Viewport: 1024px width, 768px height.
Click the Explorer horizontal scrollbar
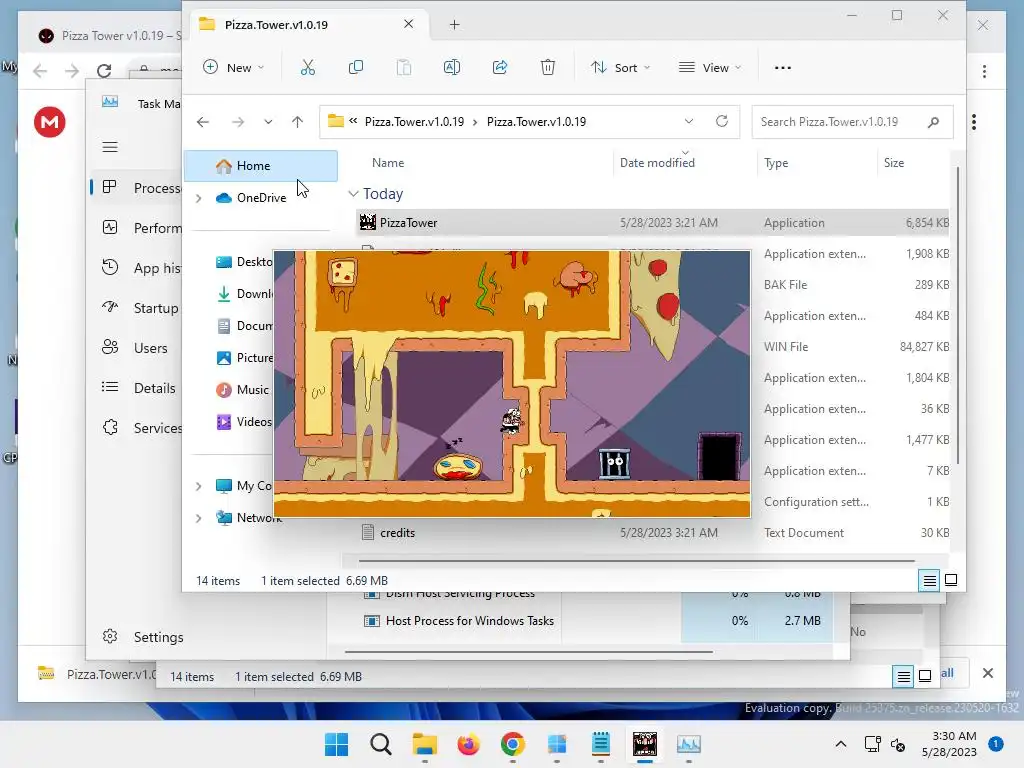[x=637, y=560]
